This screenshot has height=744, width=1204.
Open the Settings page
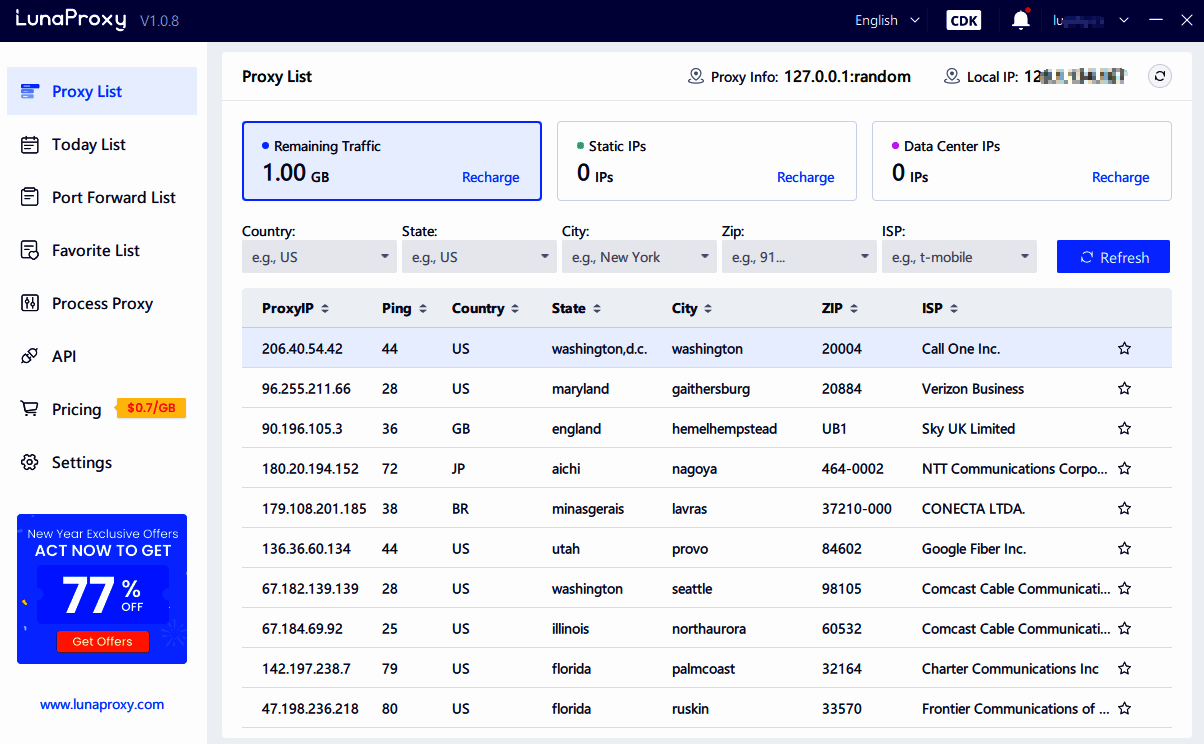click(x=81, y=462)
